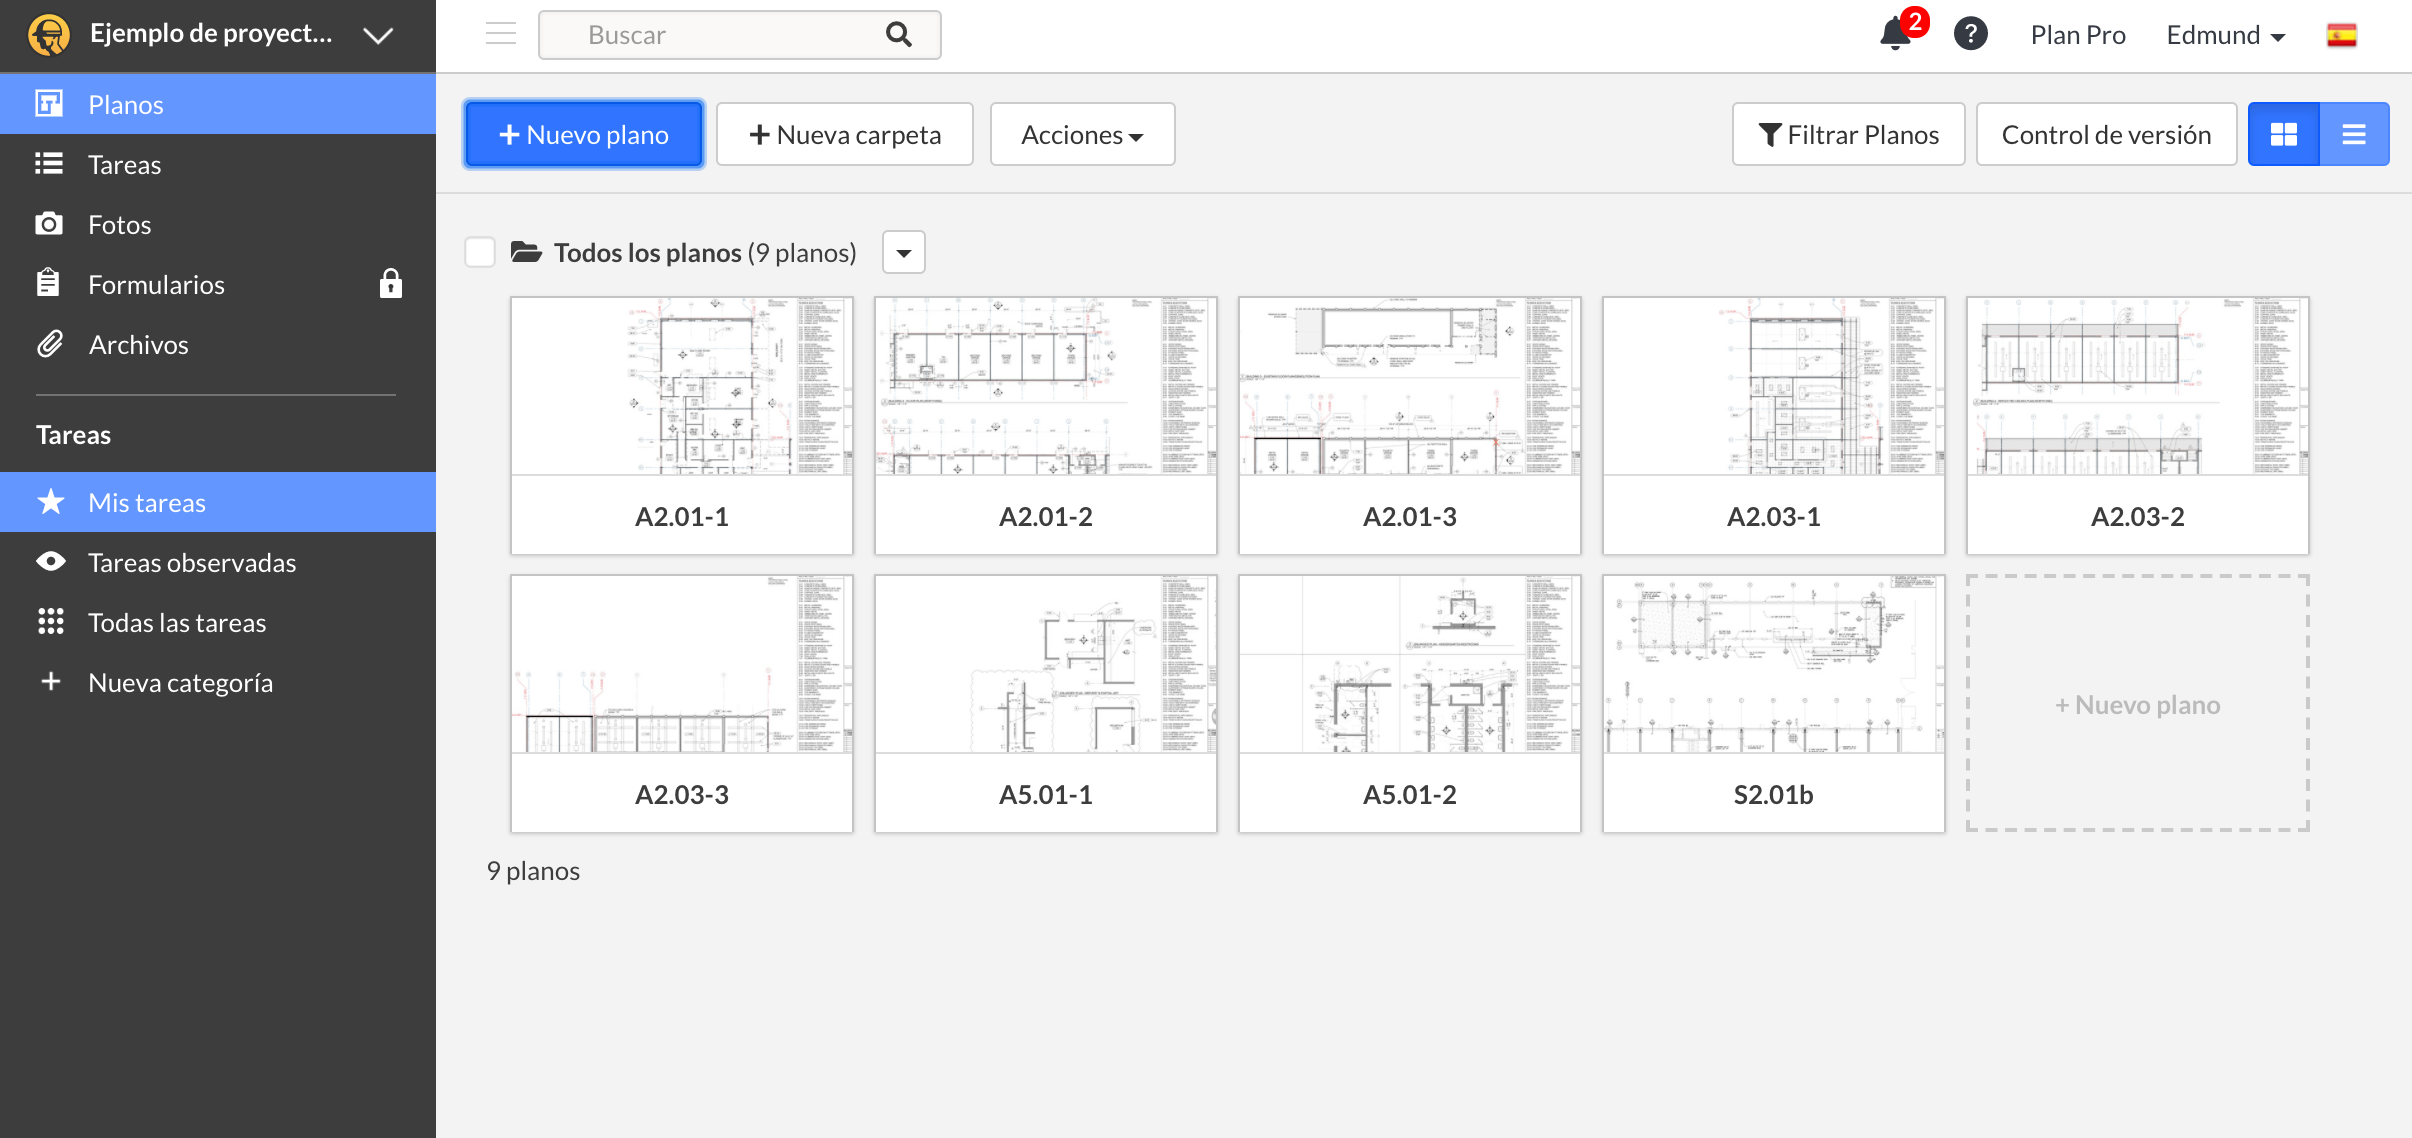Viewport: 2412px width, 1138px height.
Task: Open dropdown arrow next to Todos los planos
Action: tap(904, 253)
